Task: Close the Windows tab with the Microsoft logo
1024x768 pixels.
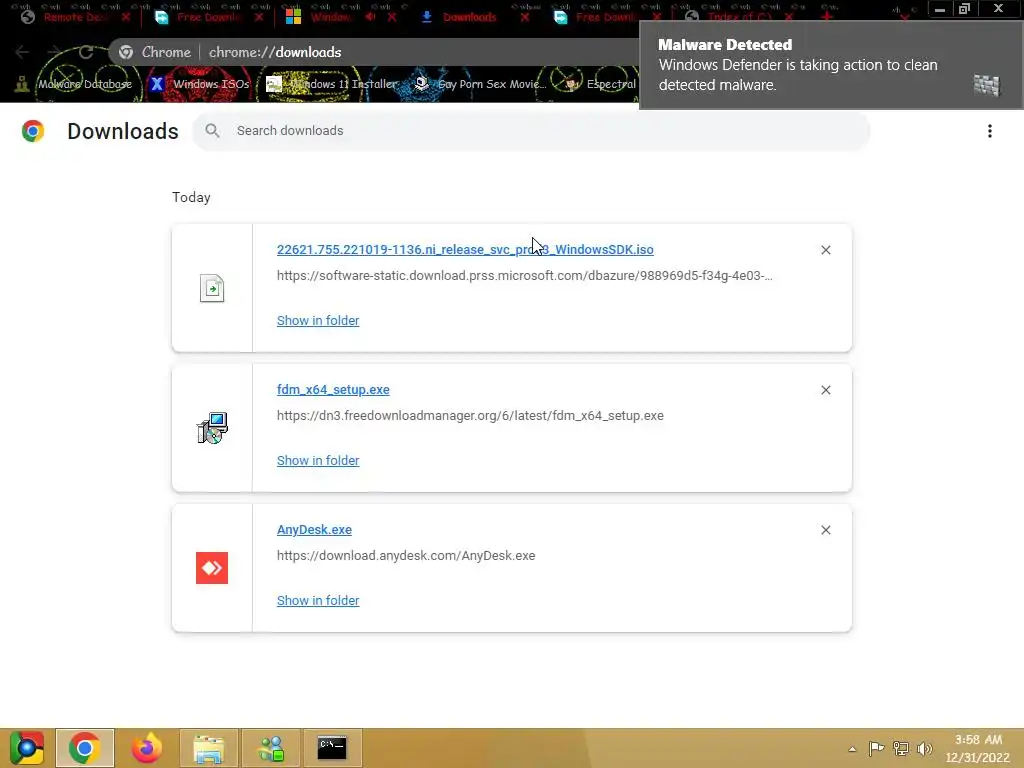Action: pos(391,17)
